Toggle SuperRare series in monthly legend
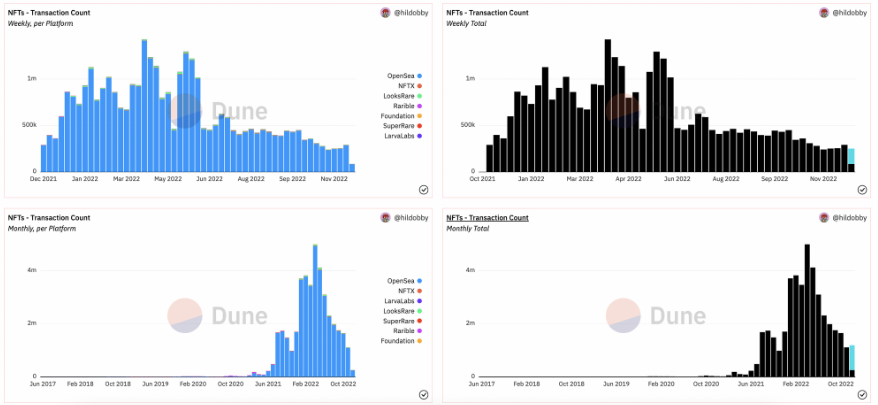Image resolution: width=878 pixels, height=405 pixels. point(399,321)
